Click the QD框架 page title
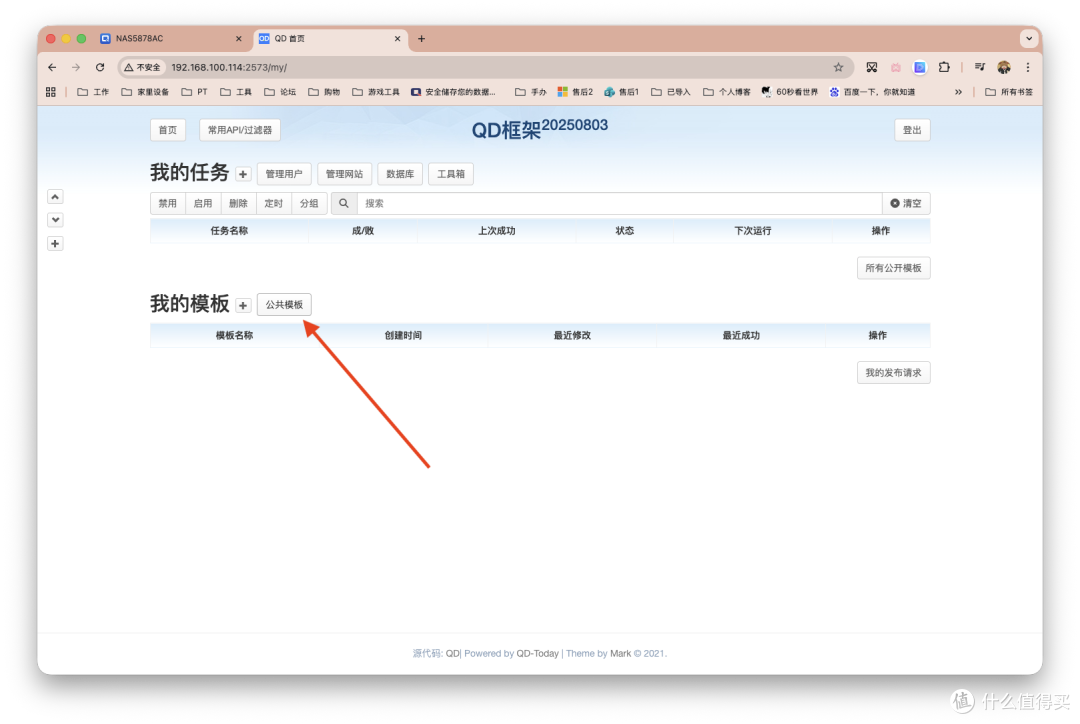1080x724 pixels. [x=540, y=128]
